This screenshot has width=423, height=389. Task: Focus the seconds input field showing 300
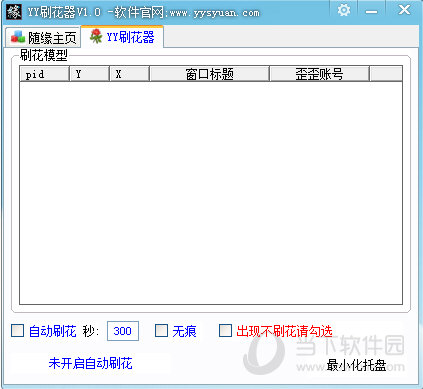123,331
